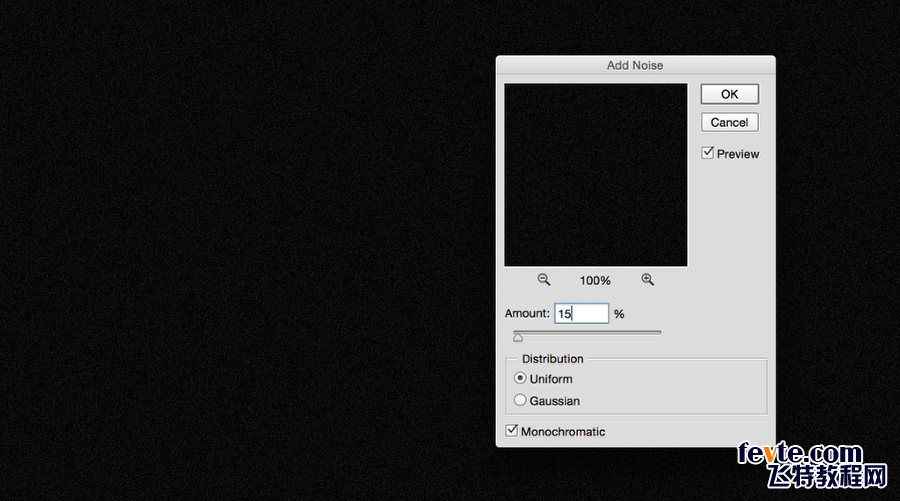Screen dimensions: 900x501
Task: Choose the Gaussian distribution option
Action: (x=520, y=401)
